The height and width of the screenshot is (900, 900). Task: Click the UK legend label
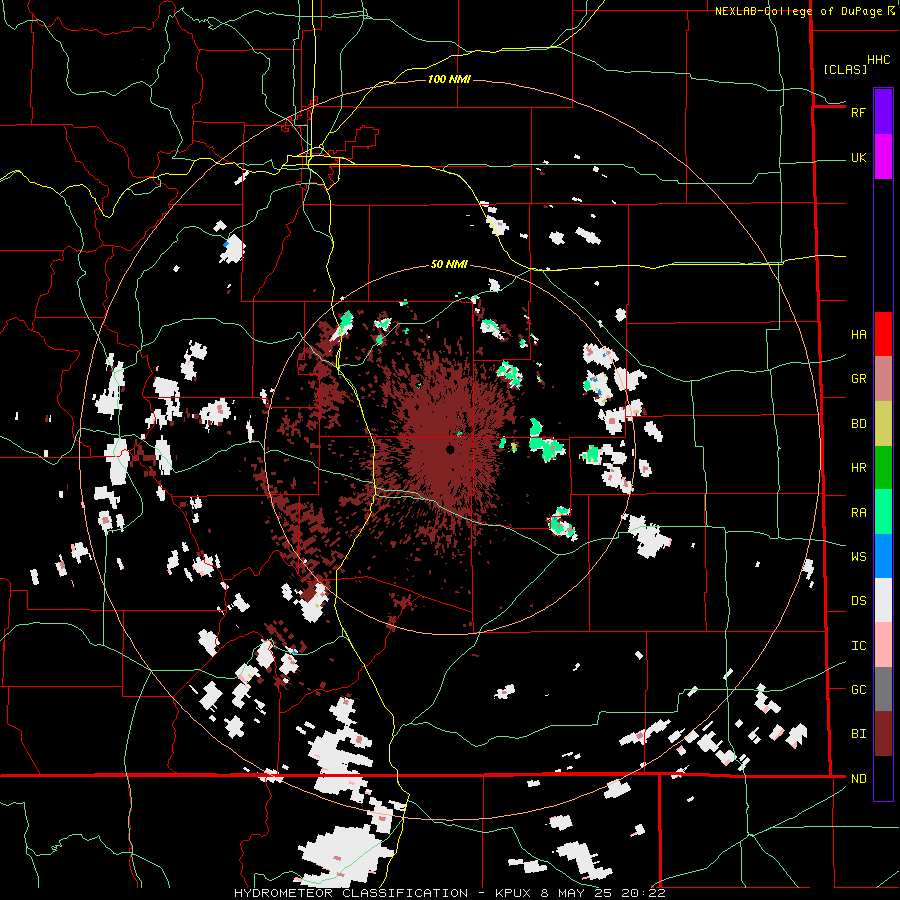tap(858, 157)
